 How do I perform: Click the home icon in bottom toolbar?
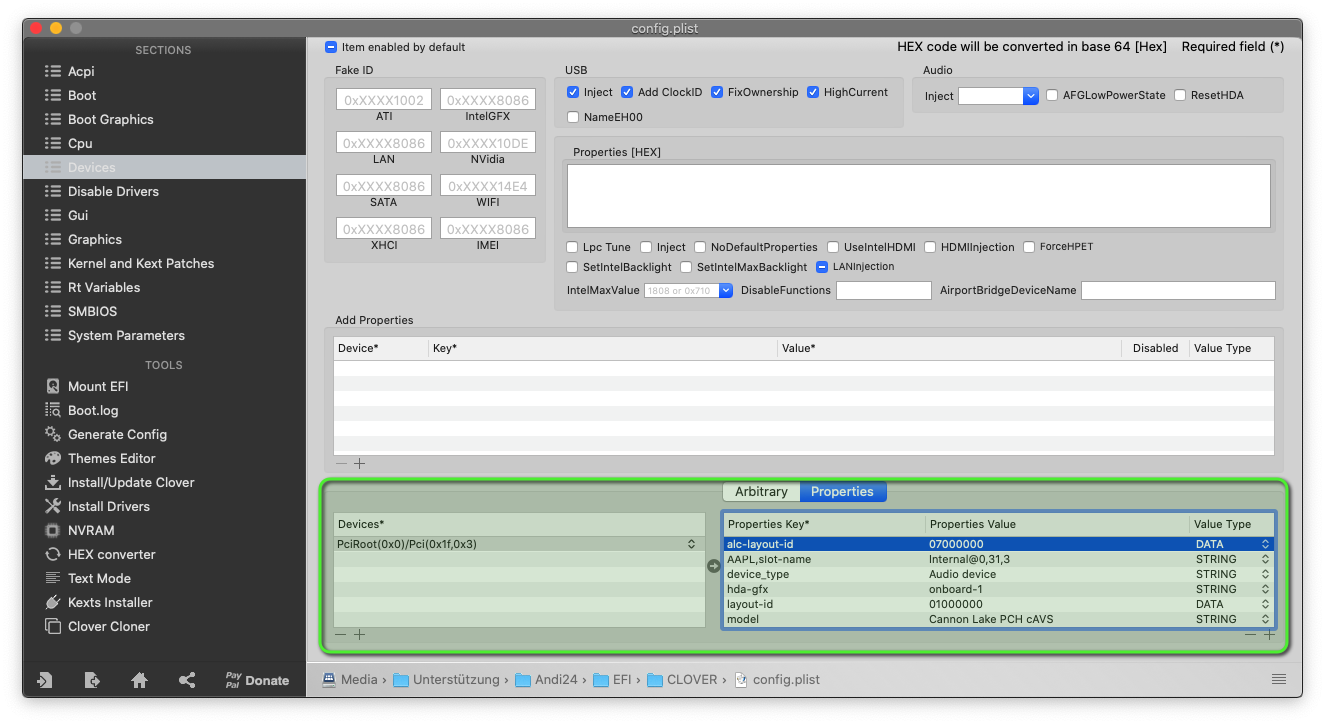[140, 680]
